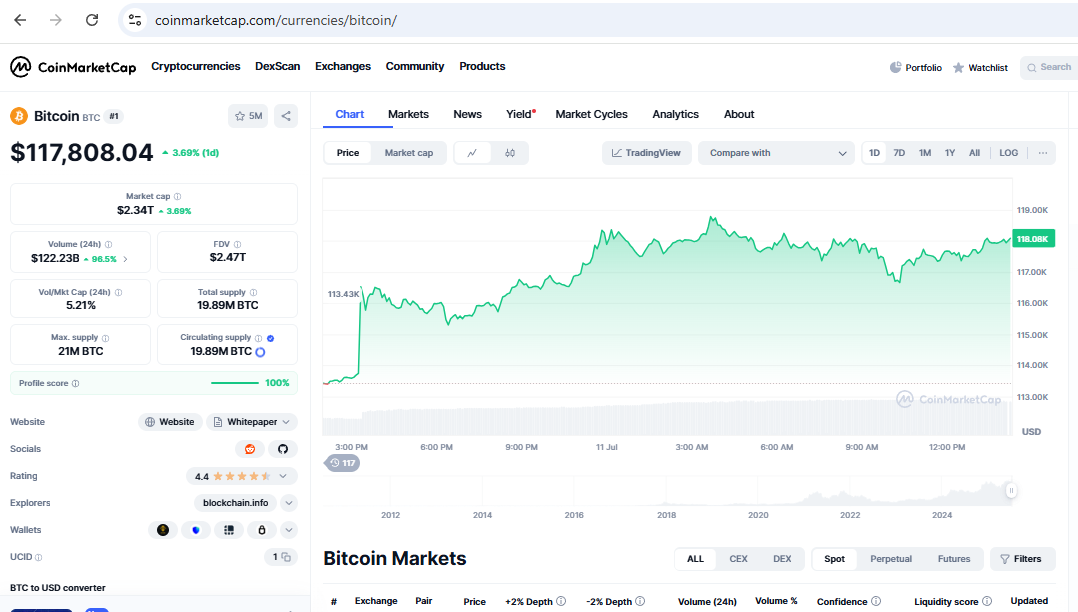Open the TradingView chart button
Image resolution: width=1078 pixels, height=612 pixels.
coord(646,153)
